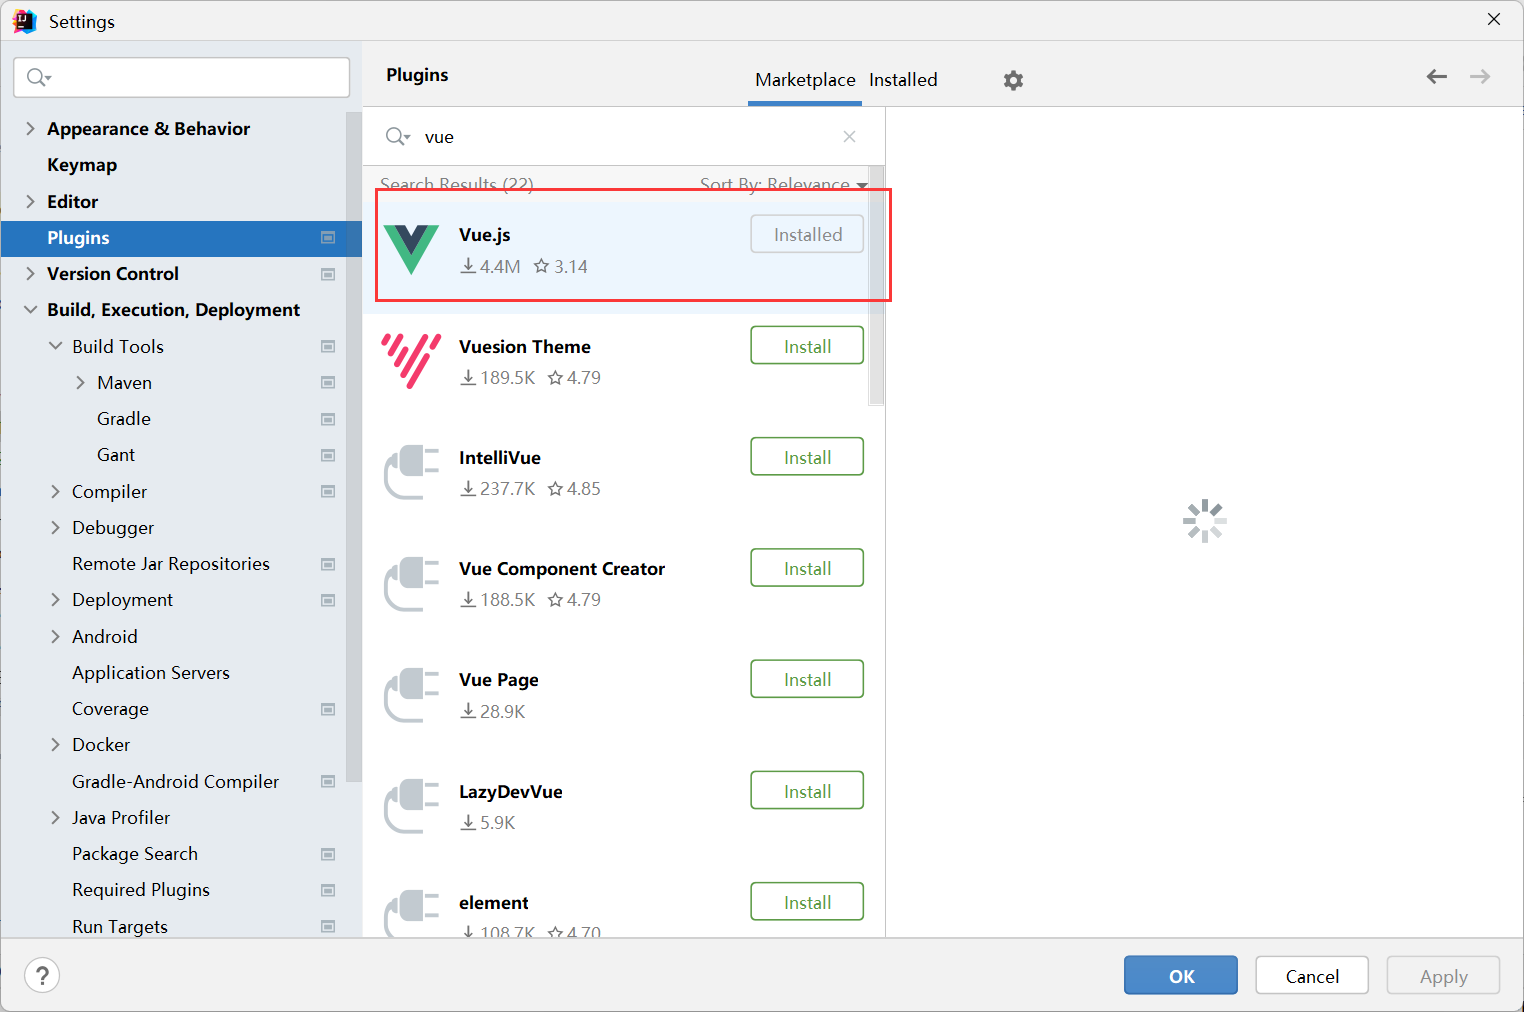Click the plugin list scrollbar
This screenshot has width=1524, height=1012.
tap(876, 285)
